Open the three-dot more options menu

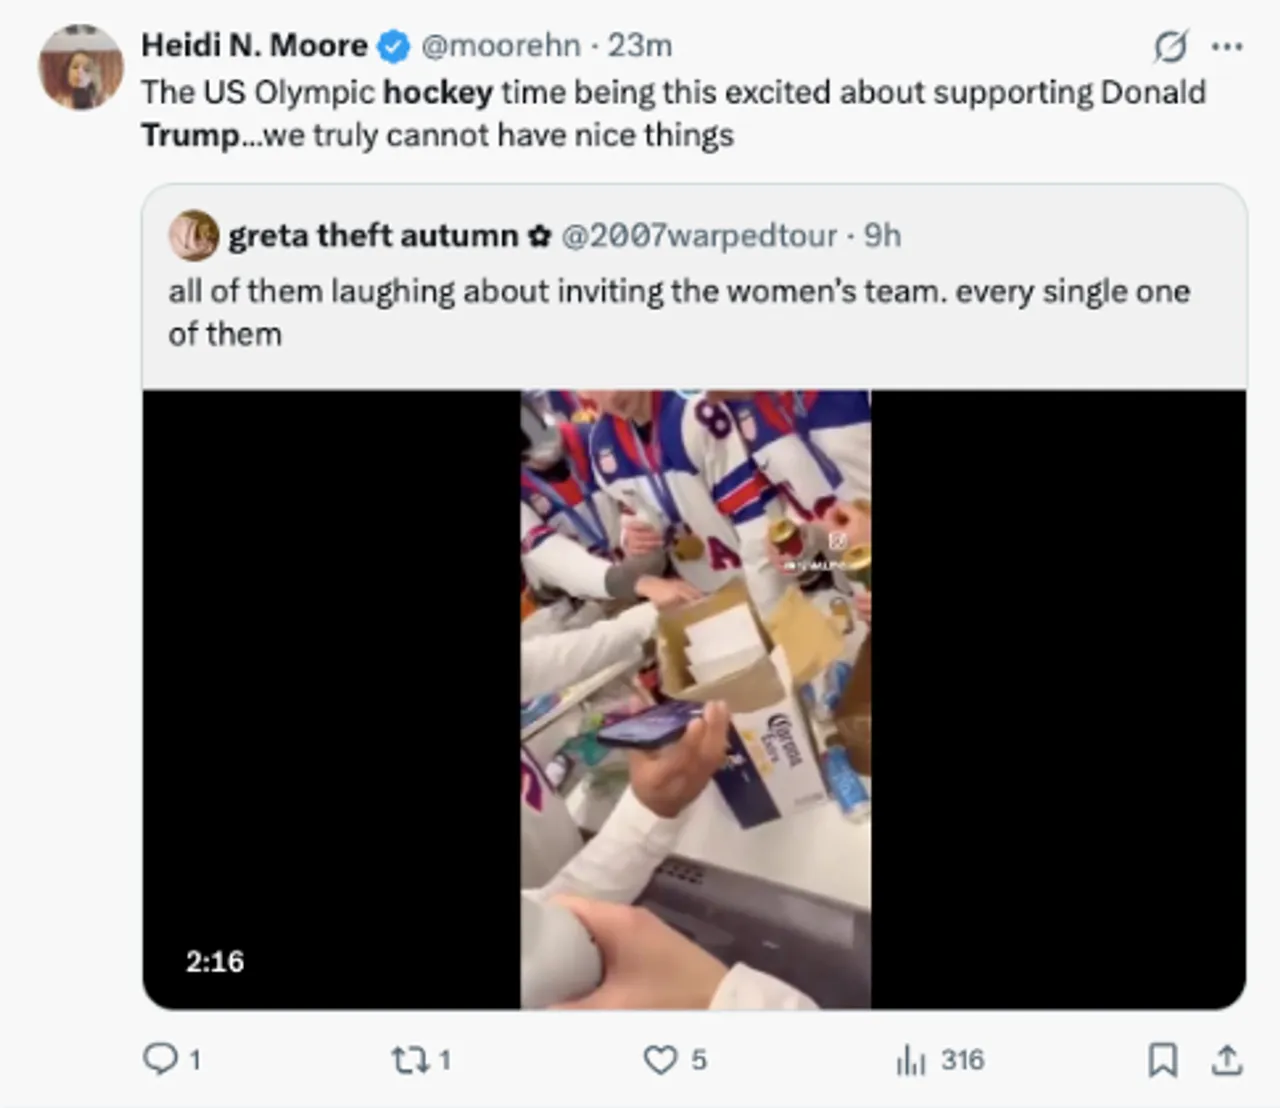(1227, 46)
